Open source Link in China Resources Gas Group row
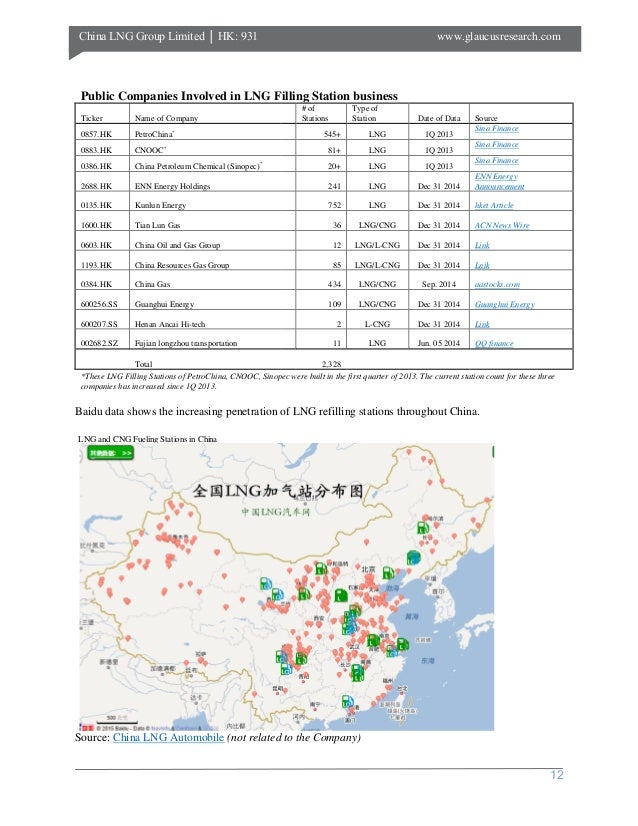This screenshot has height=826, width=638. tap(482, 266)
